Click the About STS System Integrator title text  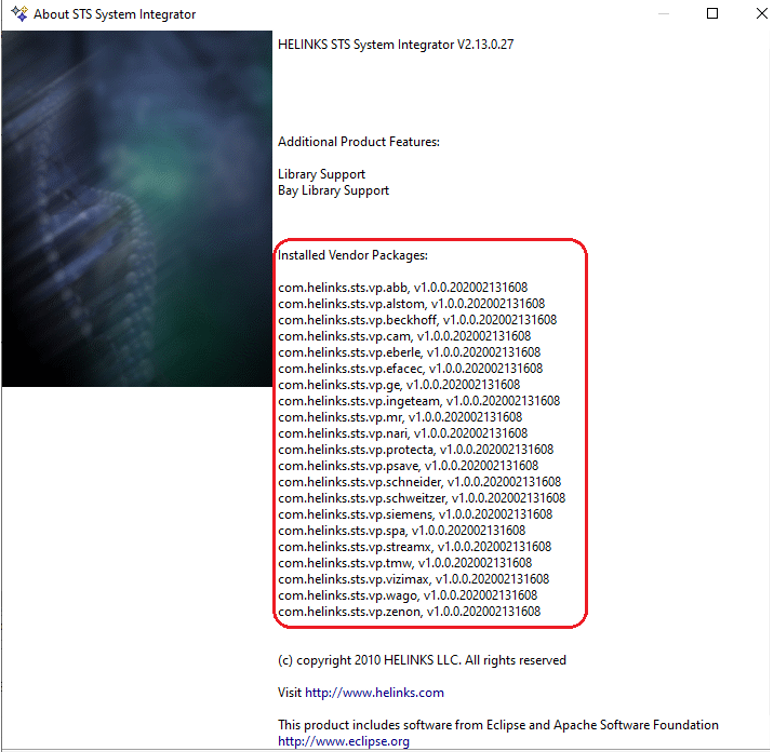(115, 14)
